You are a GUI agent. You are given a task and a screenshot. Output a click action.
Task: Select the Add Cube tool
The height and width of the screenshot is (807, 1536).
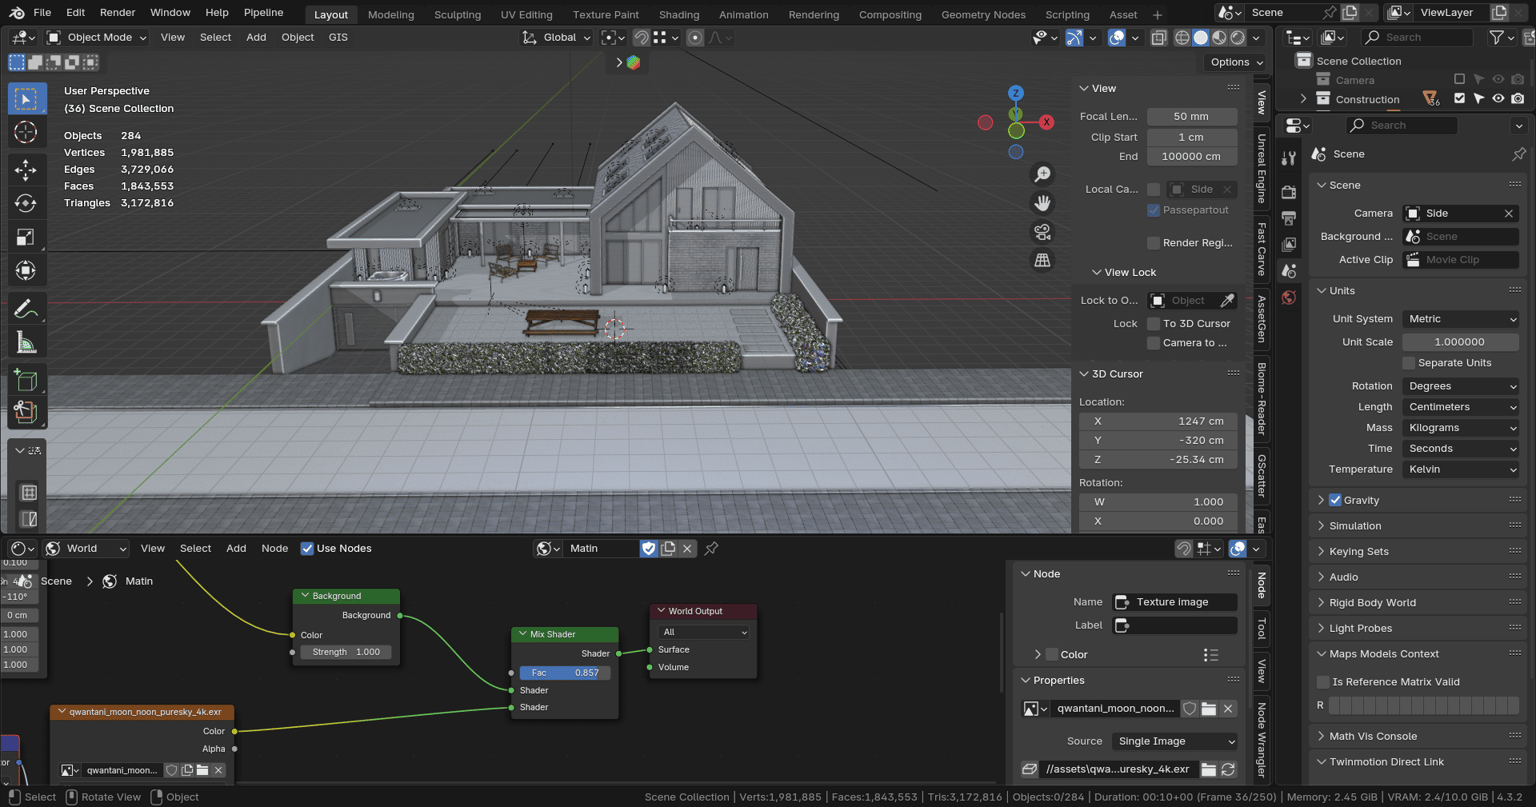click(x=26, y=380)
